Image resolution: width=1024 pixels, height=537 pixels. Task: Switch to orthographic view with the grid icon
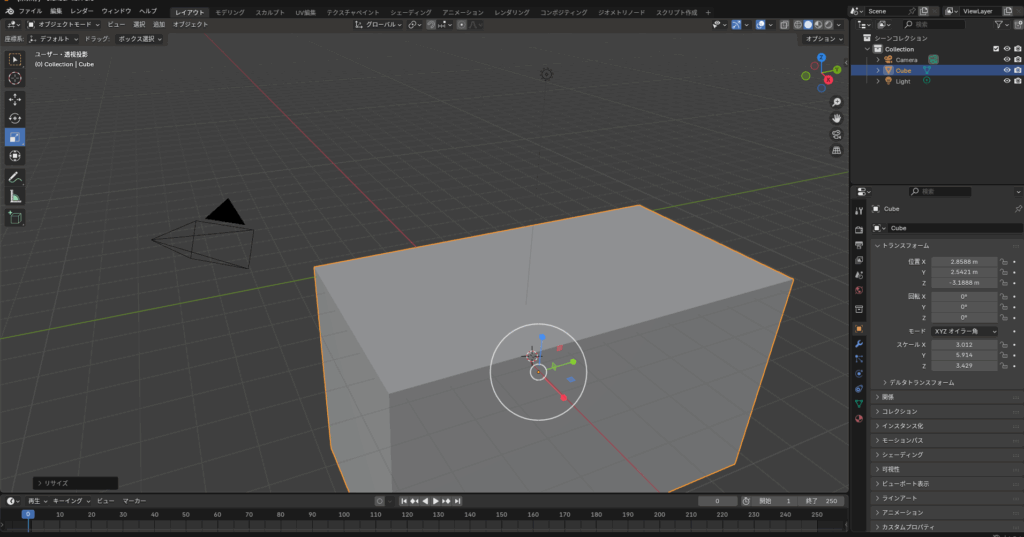(836, 150)
